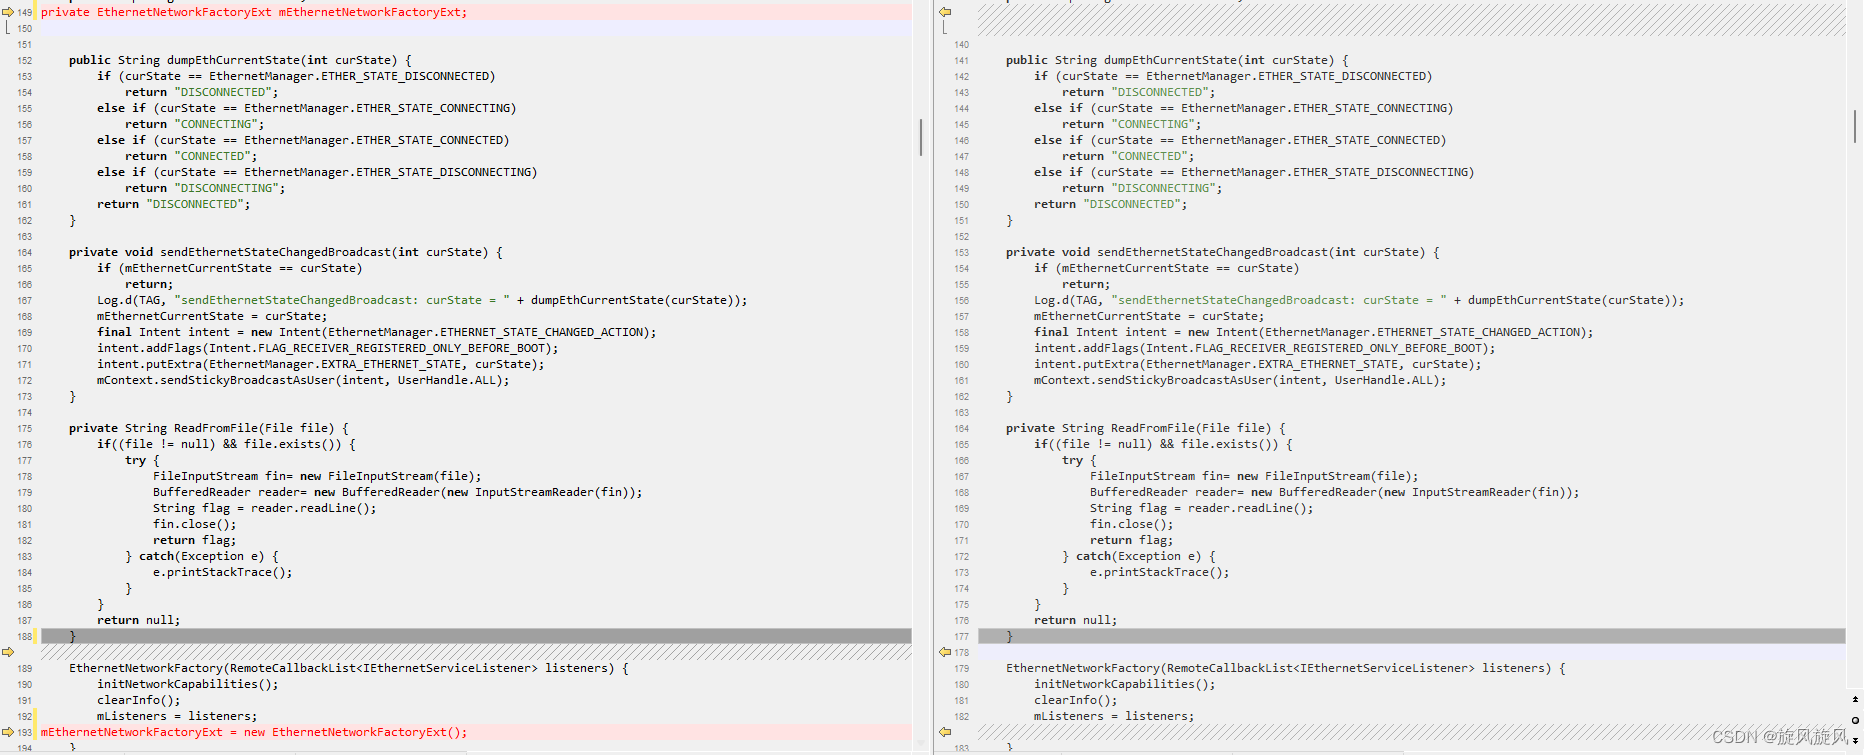This screenshot has width=1864, height=755.
Task: Jump to next difference using double-down arrow
Action: (1855, 741)
